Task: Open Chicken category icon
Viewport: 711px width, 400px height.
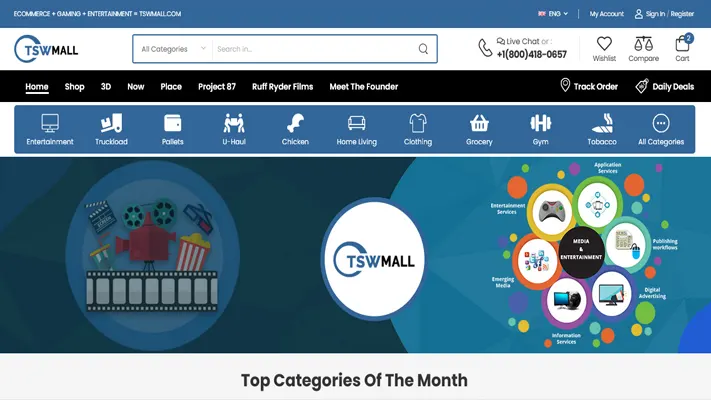Action: point(295,123)
